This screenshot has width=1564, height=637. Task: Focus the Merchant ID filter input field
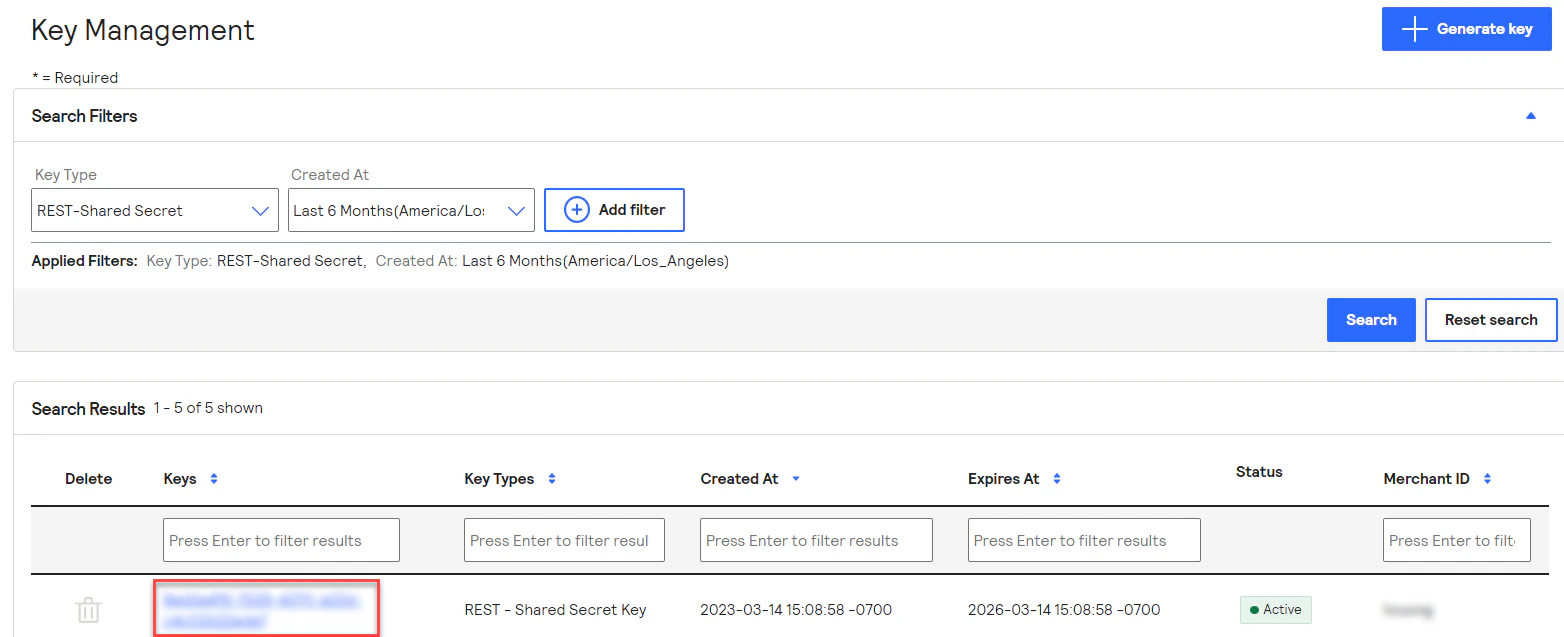tap(1456, 540)
